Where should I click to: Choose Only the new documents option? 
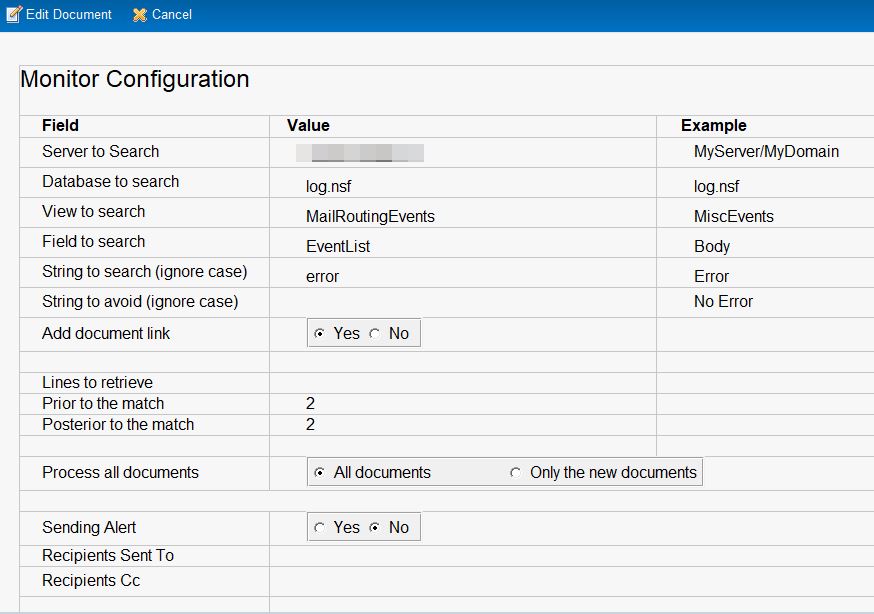tap(515, 473)
